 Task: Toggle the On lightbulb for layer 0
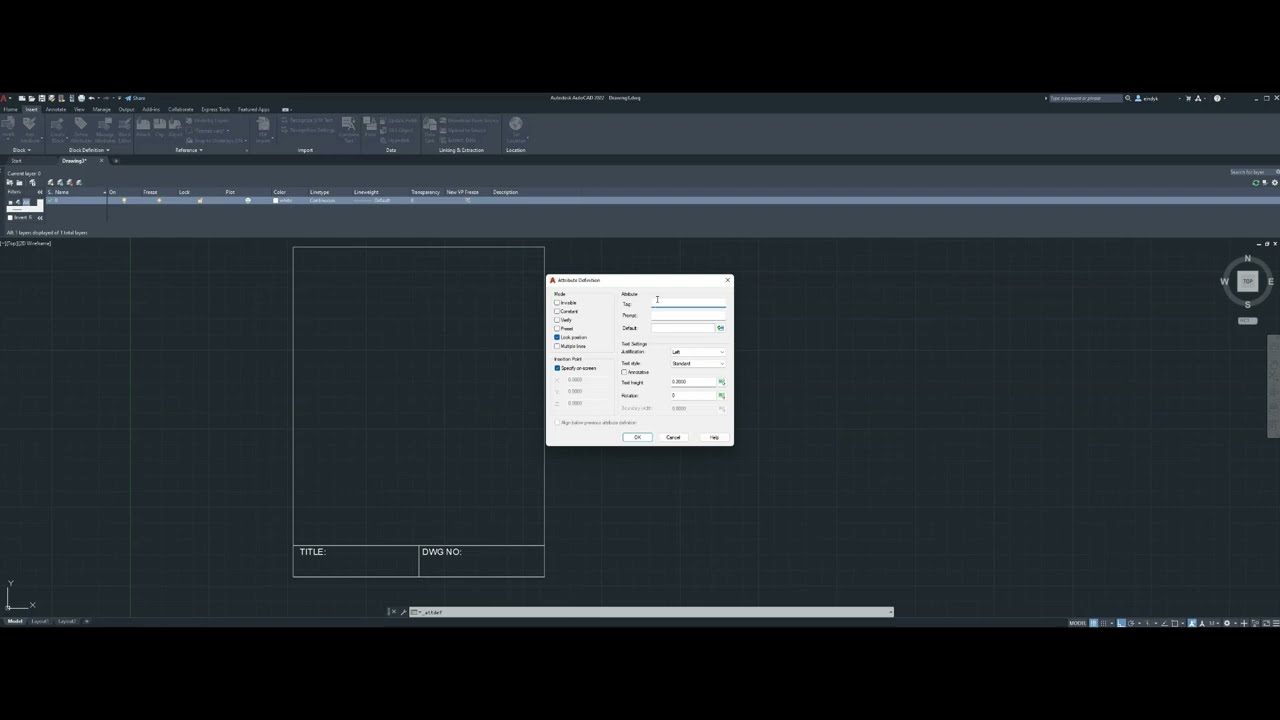pyautogui.click(x=124, y=200)
